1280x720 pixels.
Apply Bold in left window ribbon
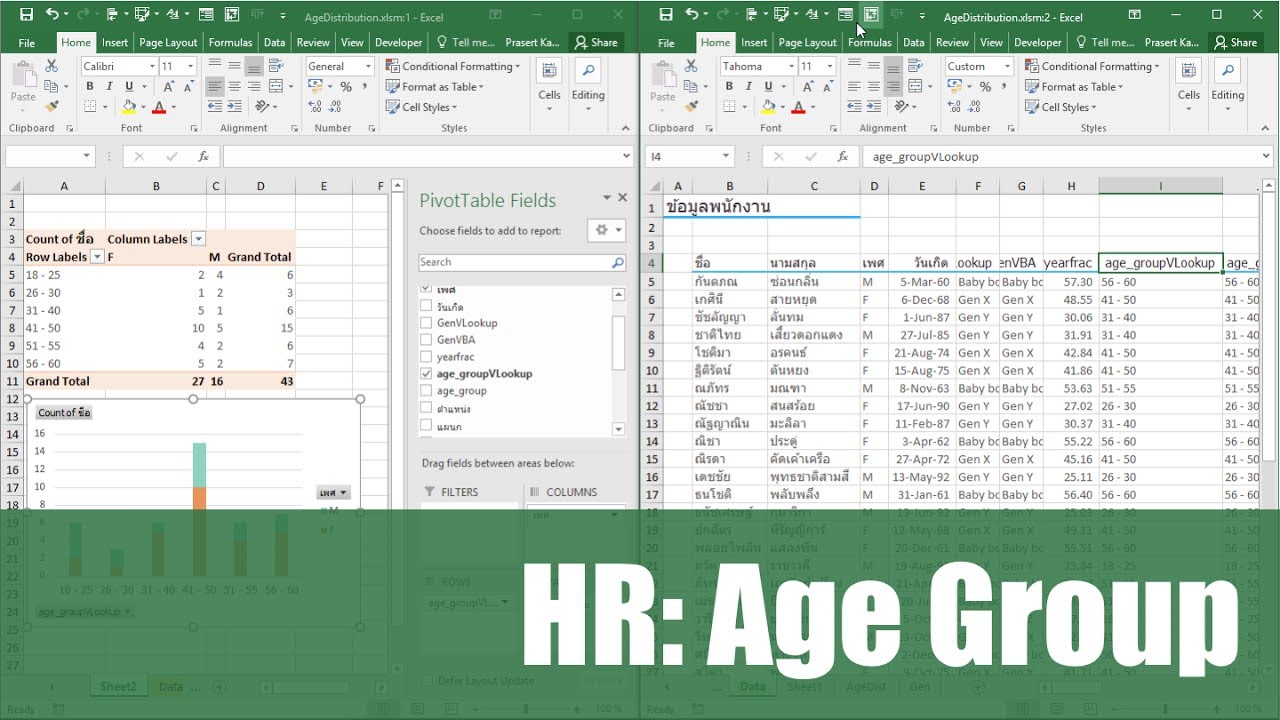[90, 87]
